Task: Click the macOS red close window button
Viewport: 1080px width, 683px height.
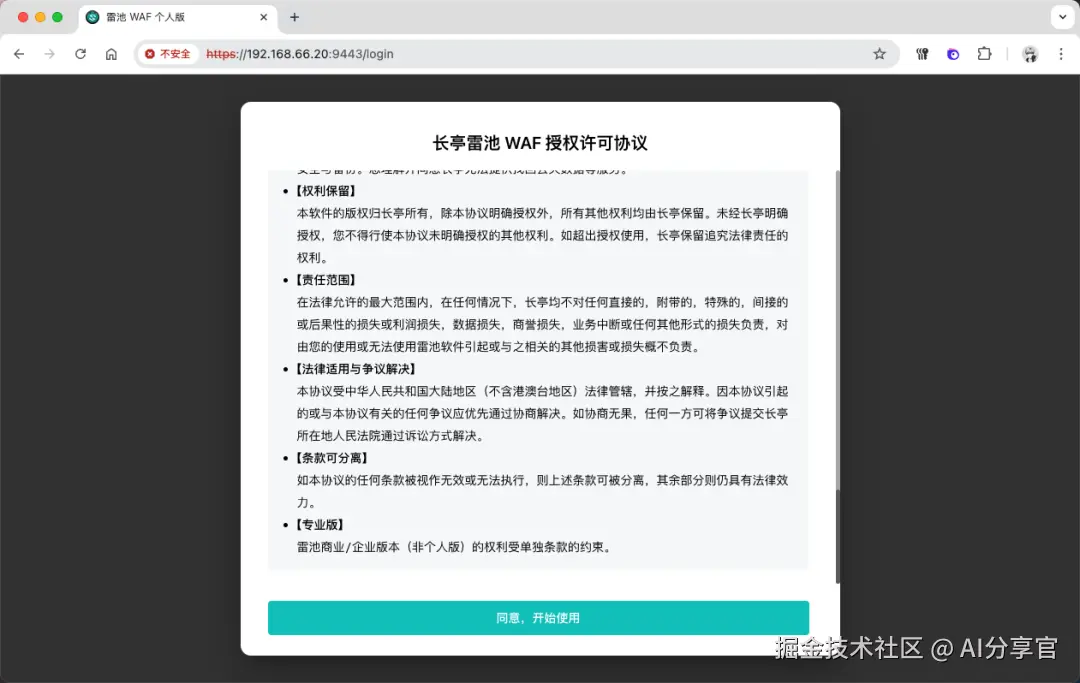Action: pyautogui.click(x=23, y=17)
